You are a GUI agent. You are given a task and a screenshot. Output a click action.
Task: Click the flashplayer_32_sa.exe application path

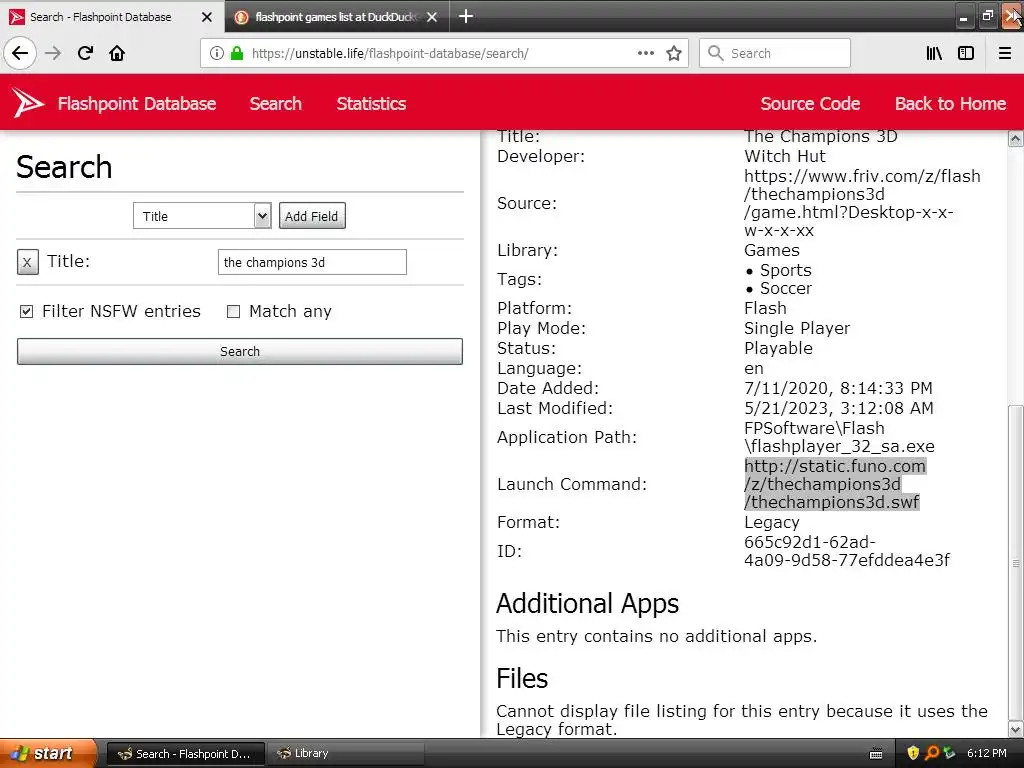(839, 437)
